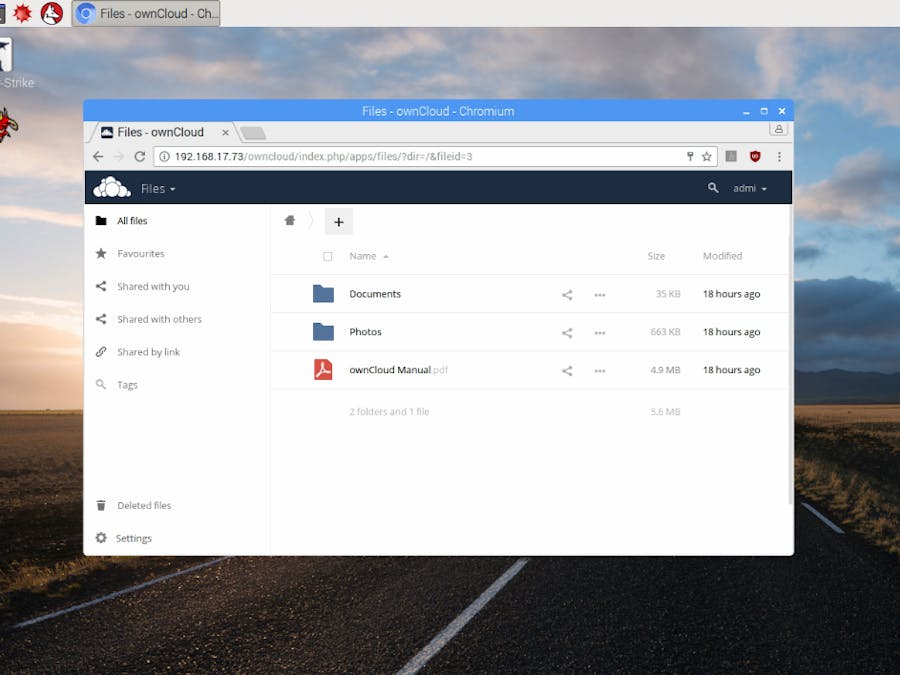This screenshot has height=675, width=900.
Task: Open the red creature desktop icon
Action: coord(7,125)
